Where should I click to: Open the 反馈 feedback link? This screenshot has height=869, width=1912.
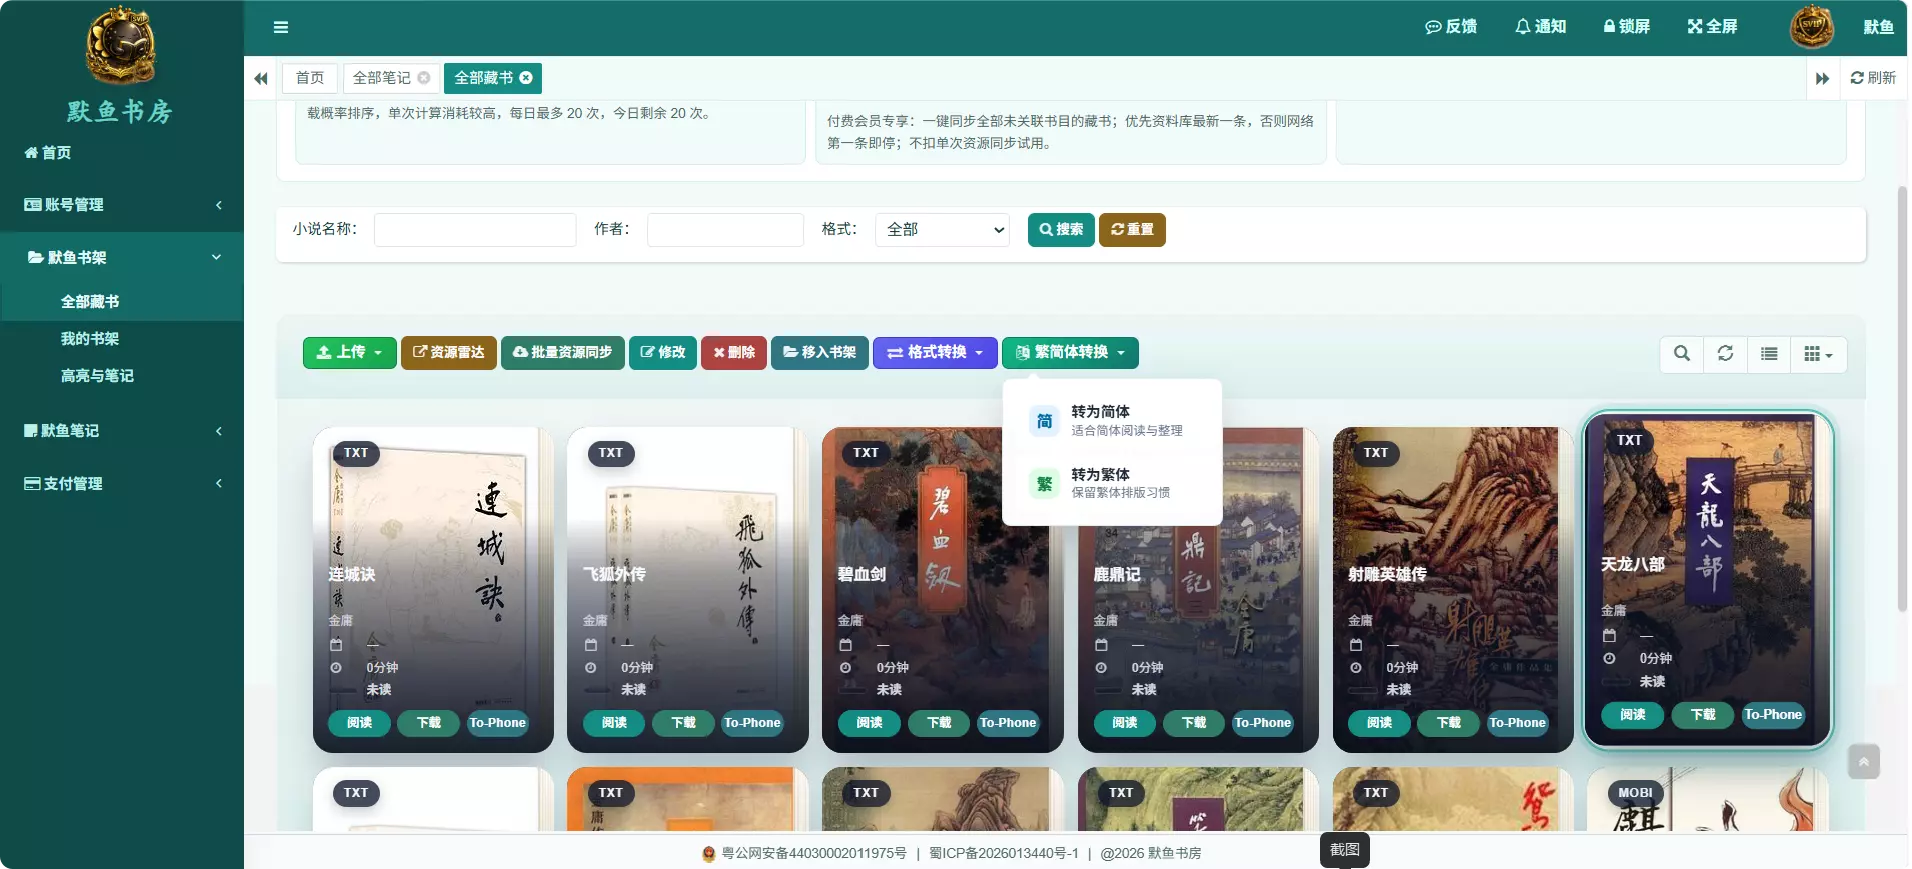point(1451,27)
